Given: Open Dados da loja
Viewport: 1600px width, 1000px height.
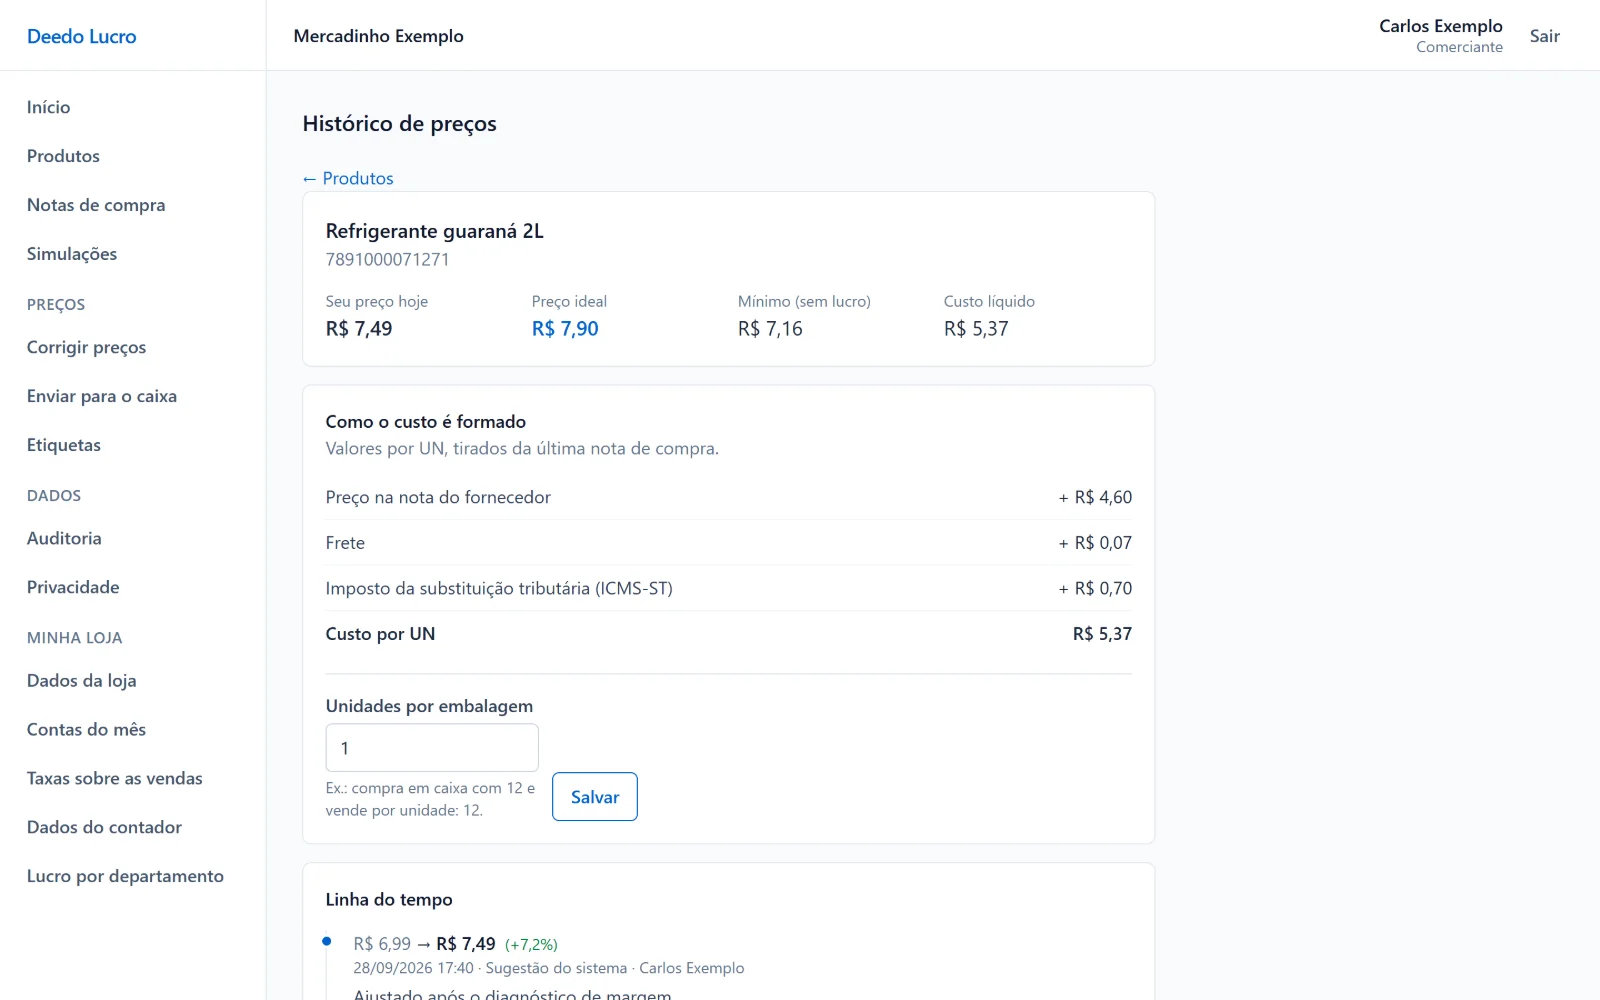Looking at the screenshot, I should (x=81, y=680).
